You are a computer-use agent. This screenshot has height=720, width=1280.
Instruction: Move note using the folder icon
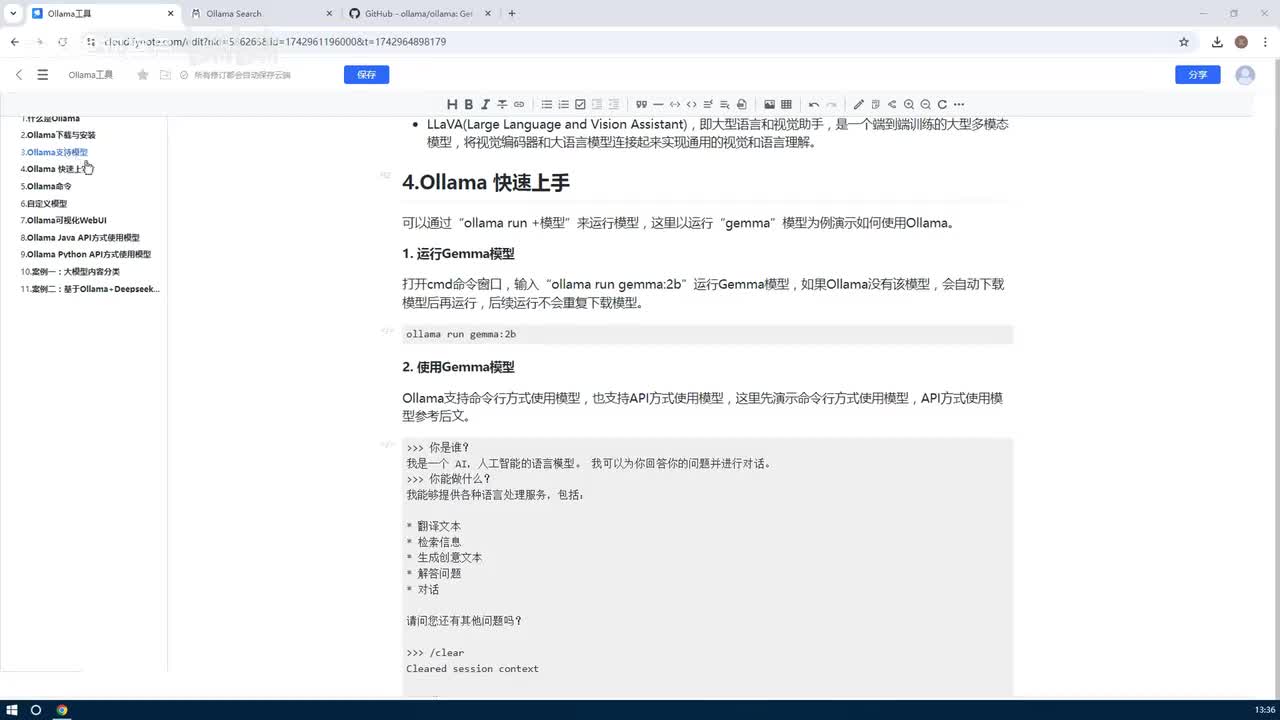165,75
